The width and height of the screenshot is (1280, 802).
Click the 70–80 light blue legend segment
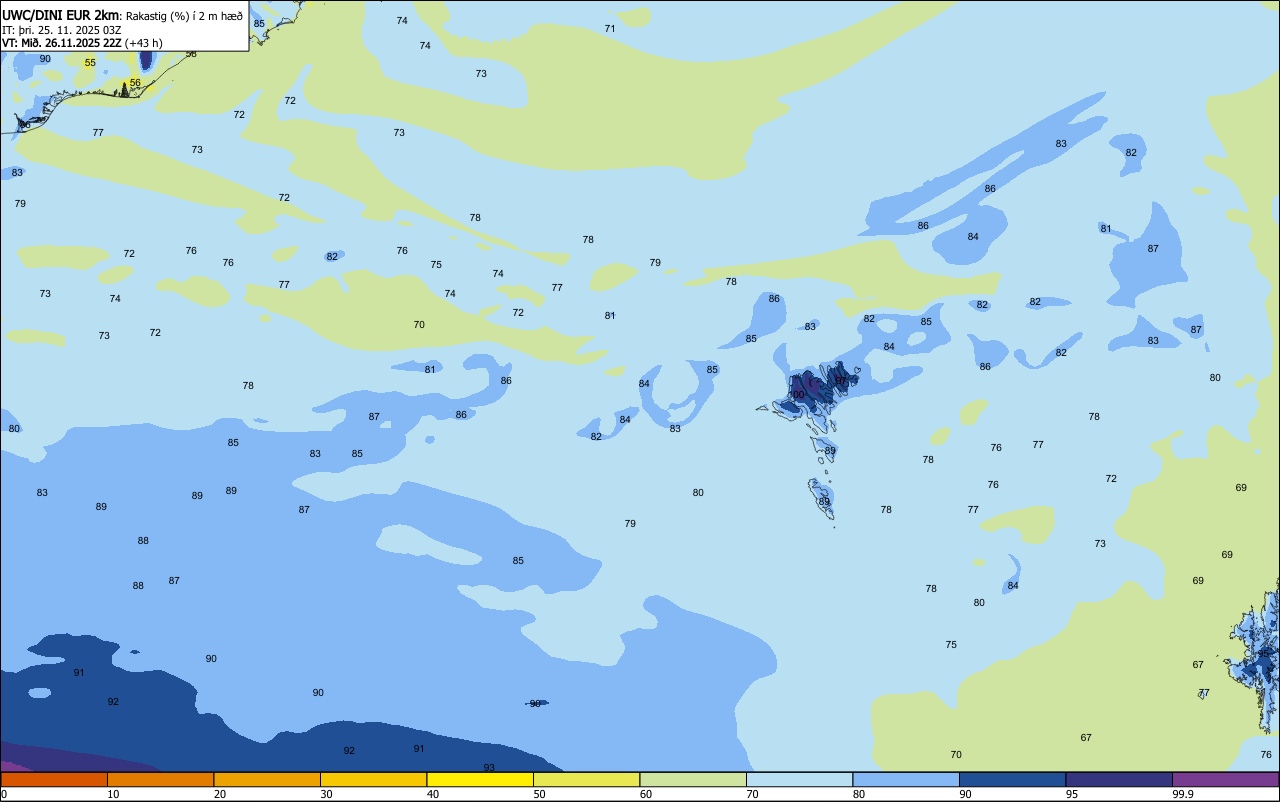tap(799, 779)
